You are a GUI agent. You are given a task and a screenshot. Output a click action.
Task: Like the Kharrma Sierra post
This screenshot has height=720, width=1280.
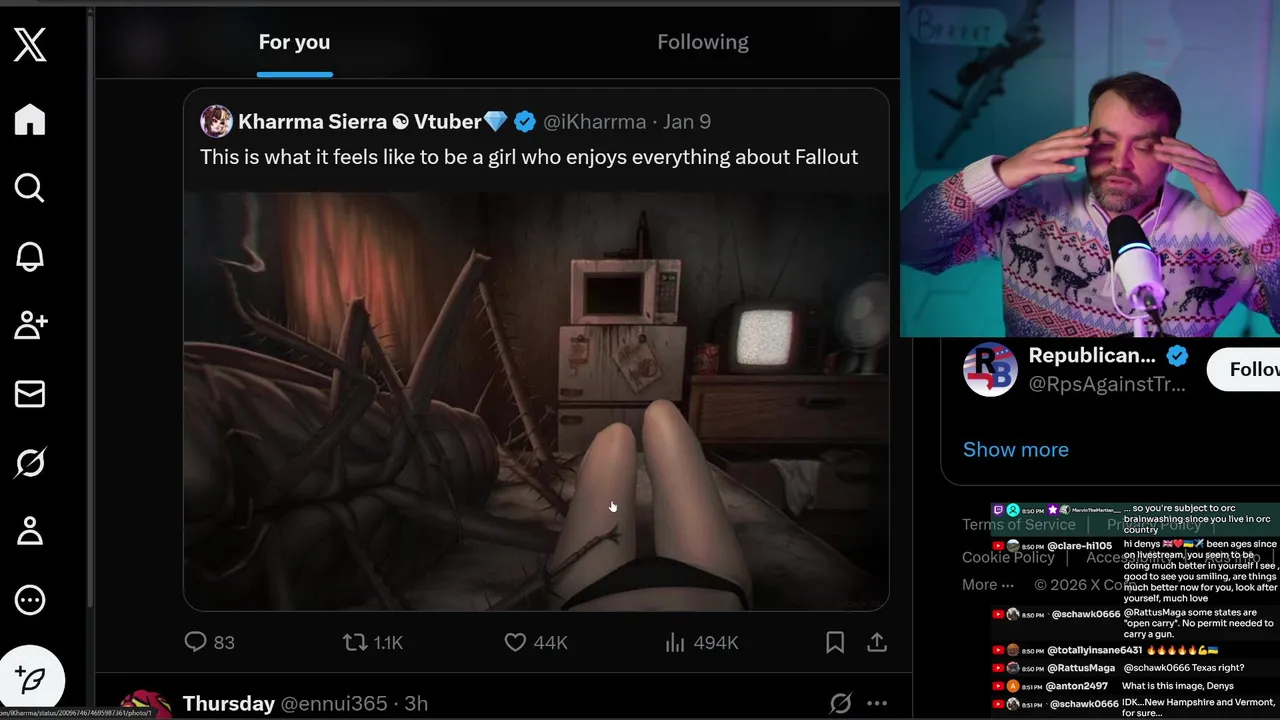tap(535, 642)
